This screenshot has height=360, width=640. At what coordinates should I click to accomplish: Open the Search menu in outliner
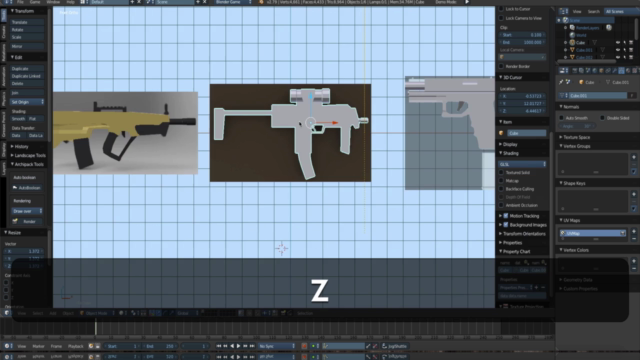pos(593,11)
